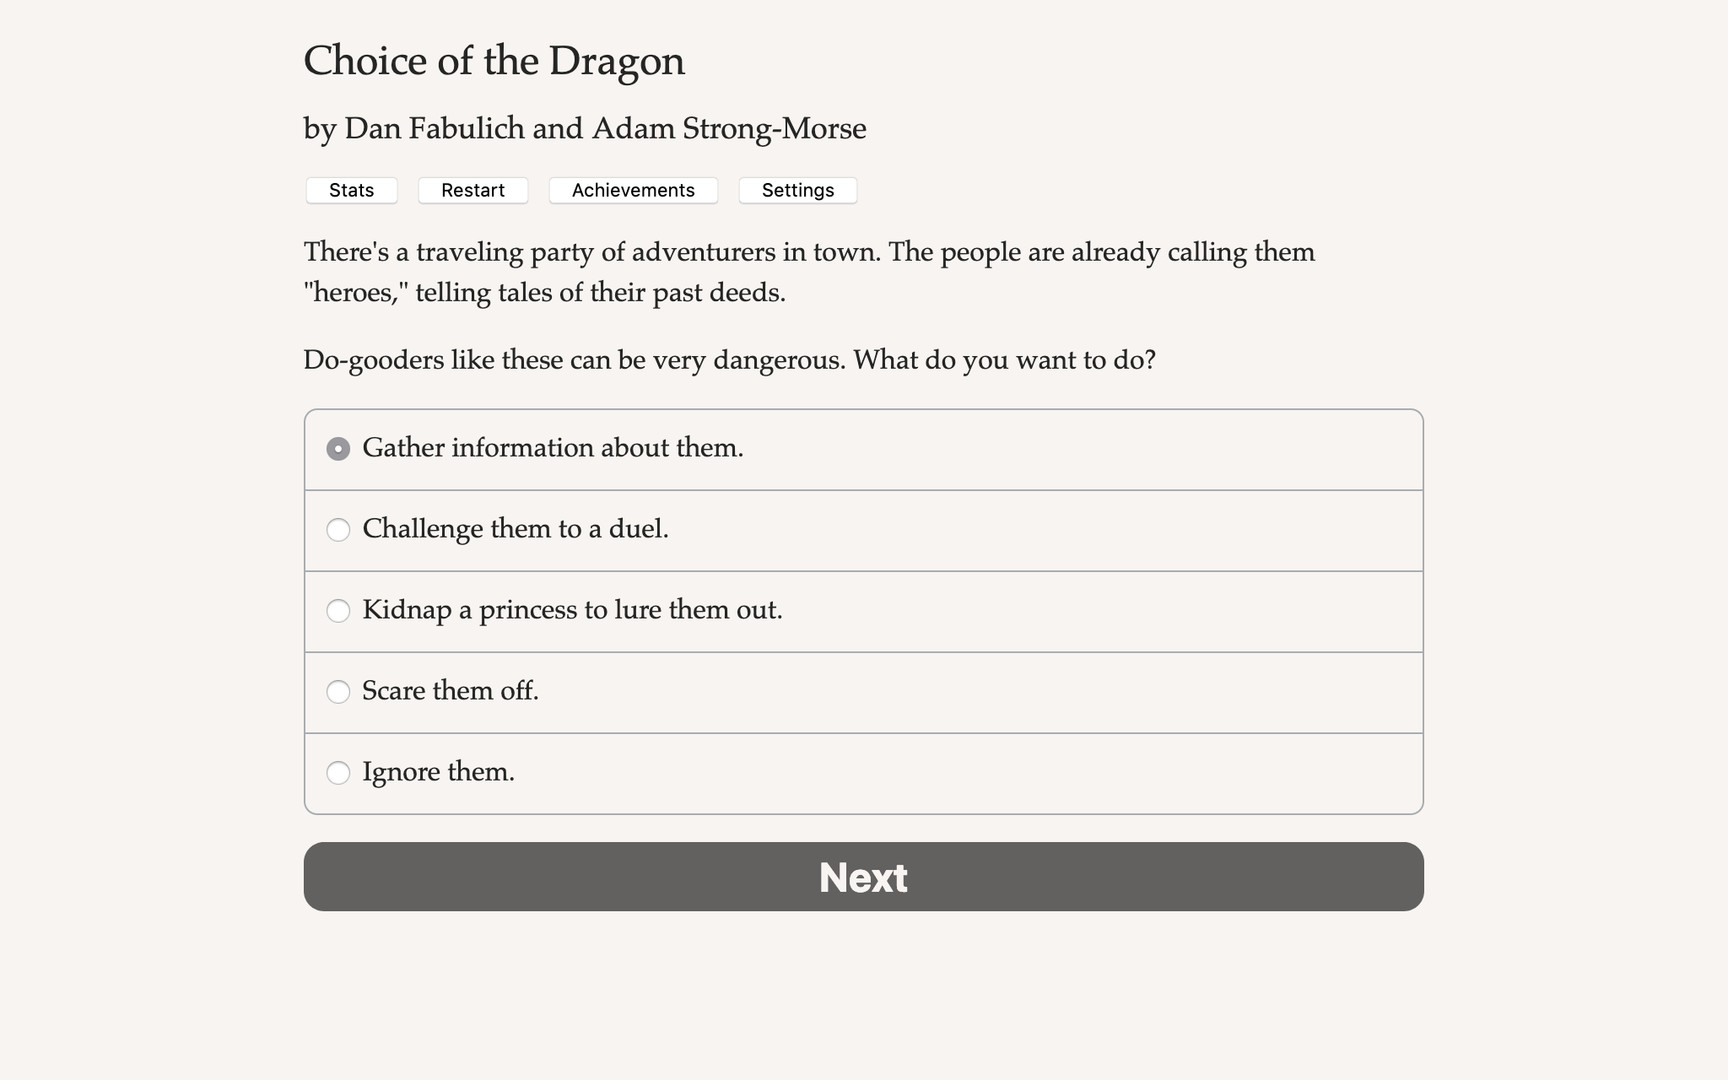Select the "Challenge them to a duel" radio button
The height and width of the screenshot is (1080, 1728).
pos(338,530)
